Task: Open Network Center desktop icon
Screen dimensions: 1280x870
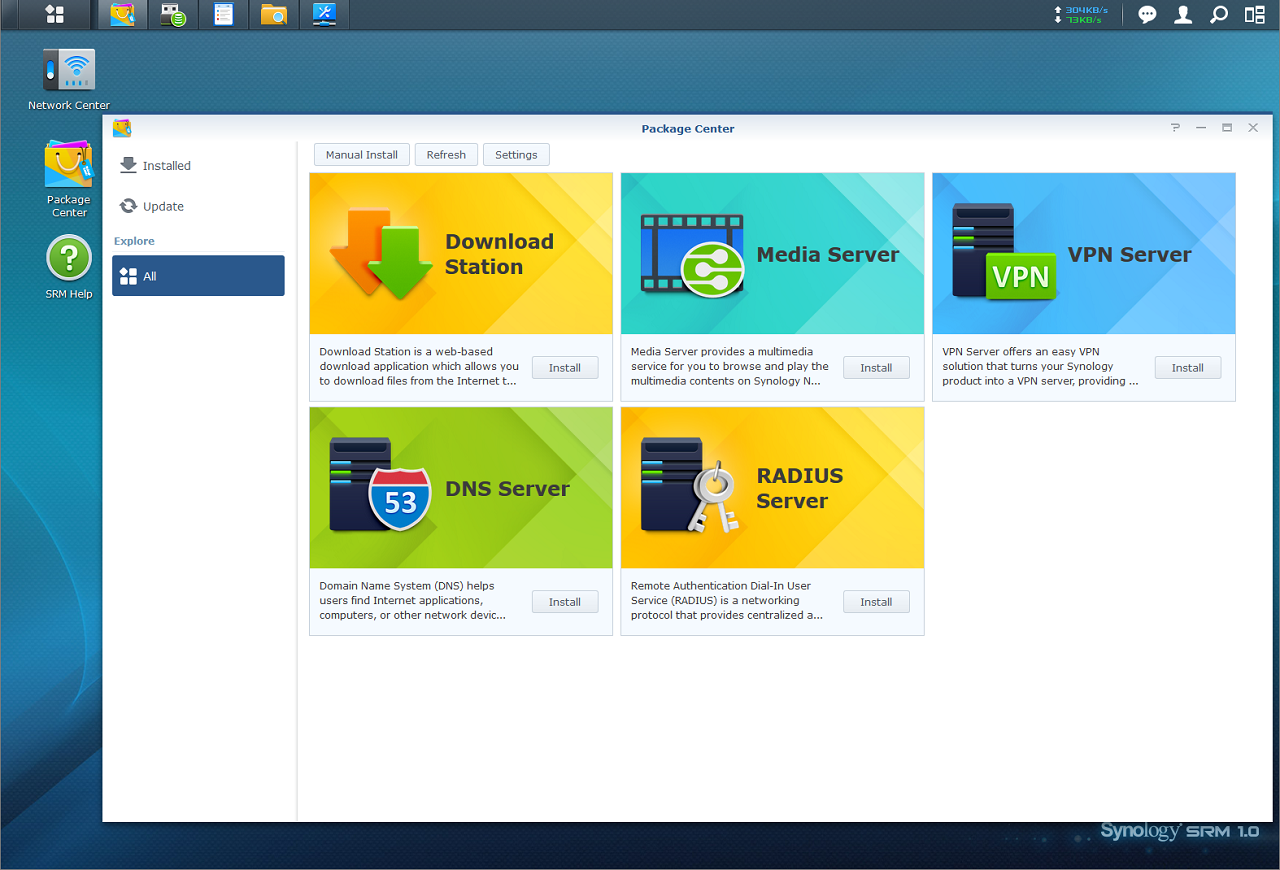Action: pyautogui.click(x=69, y=79)
